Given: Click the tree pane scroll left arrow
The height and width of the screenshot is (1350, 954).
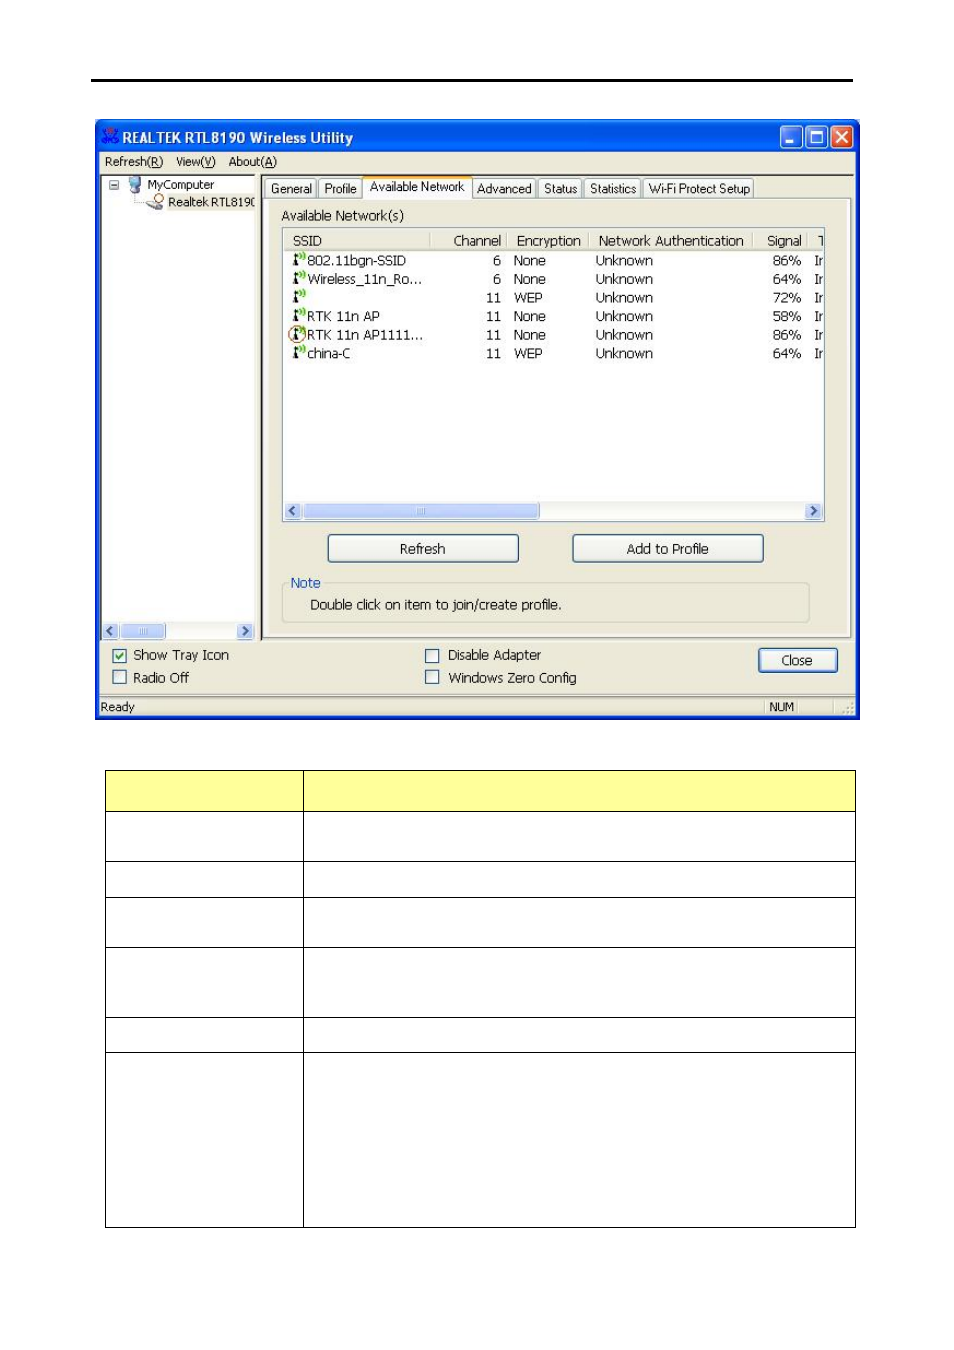Looking at the screenshot, I should click(111, 631).
